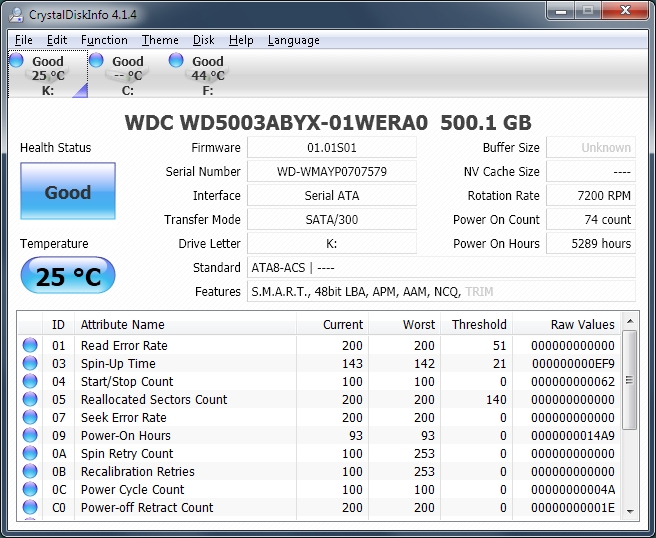The height and width of the screenshot is (538, 656).
Task: Select the Seek Error Rate attribute name
Action: point(123,417)
